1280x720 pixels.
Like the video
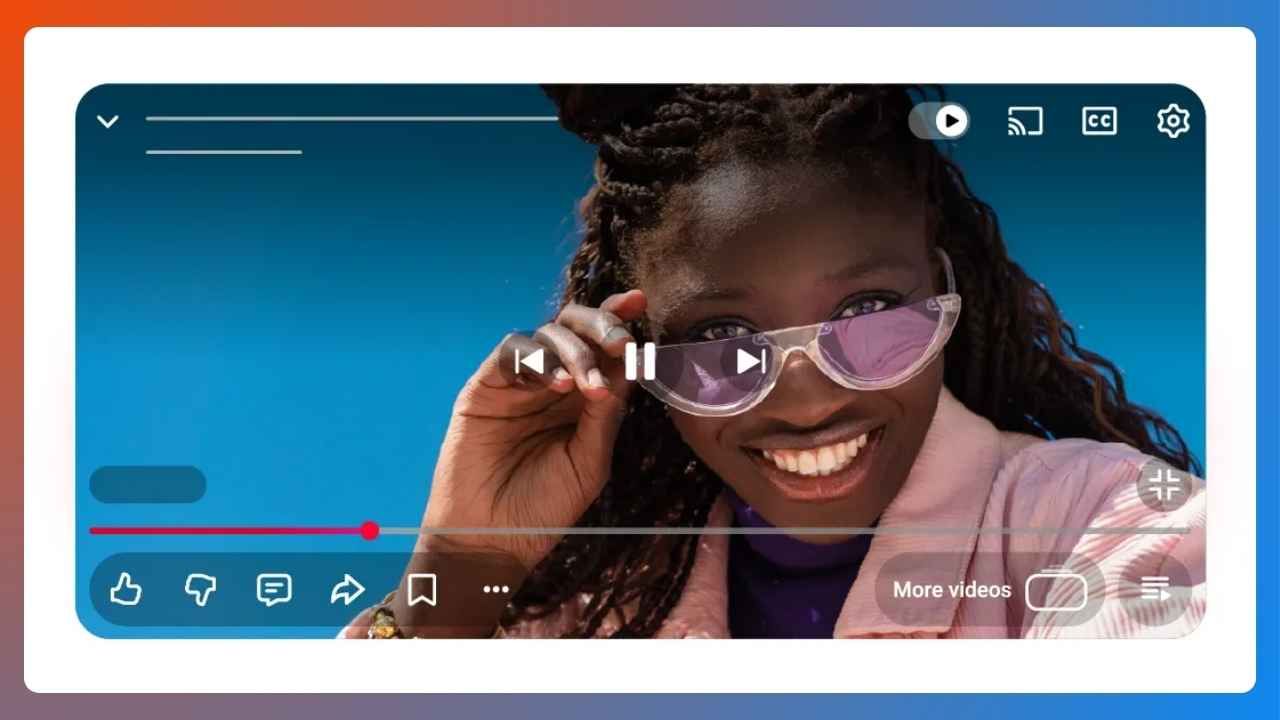coord(126,590)
